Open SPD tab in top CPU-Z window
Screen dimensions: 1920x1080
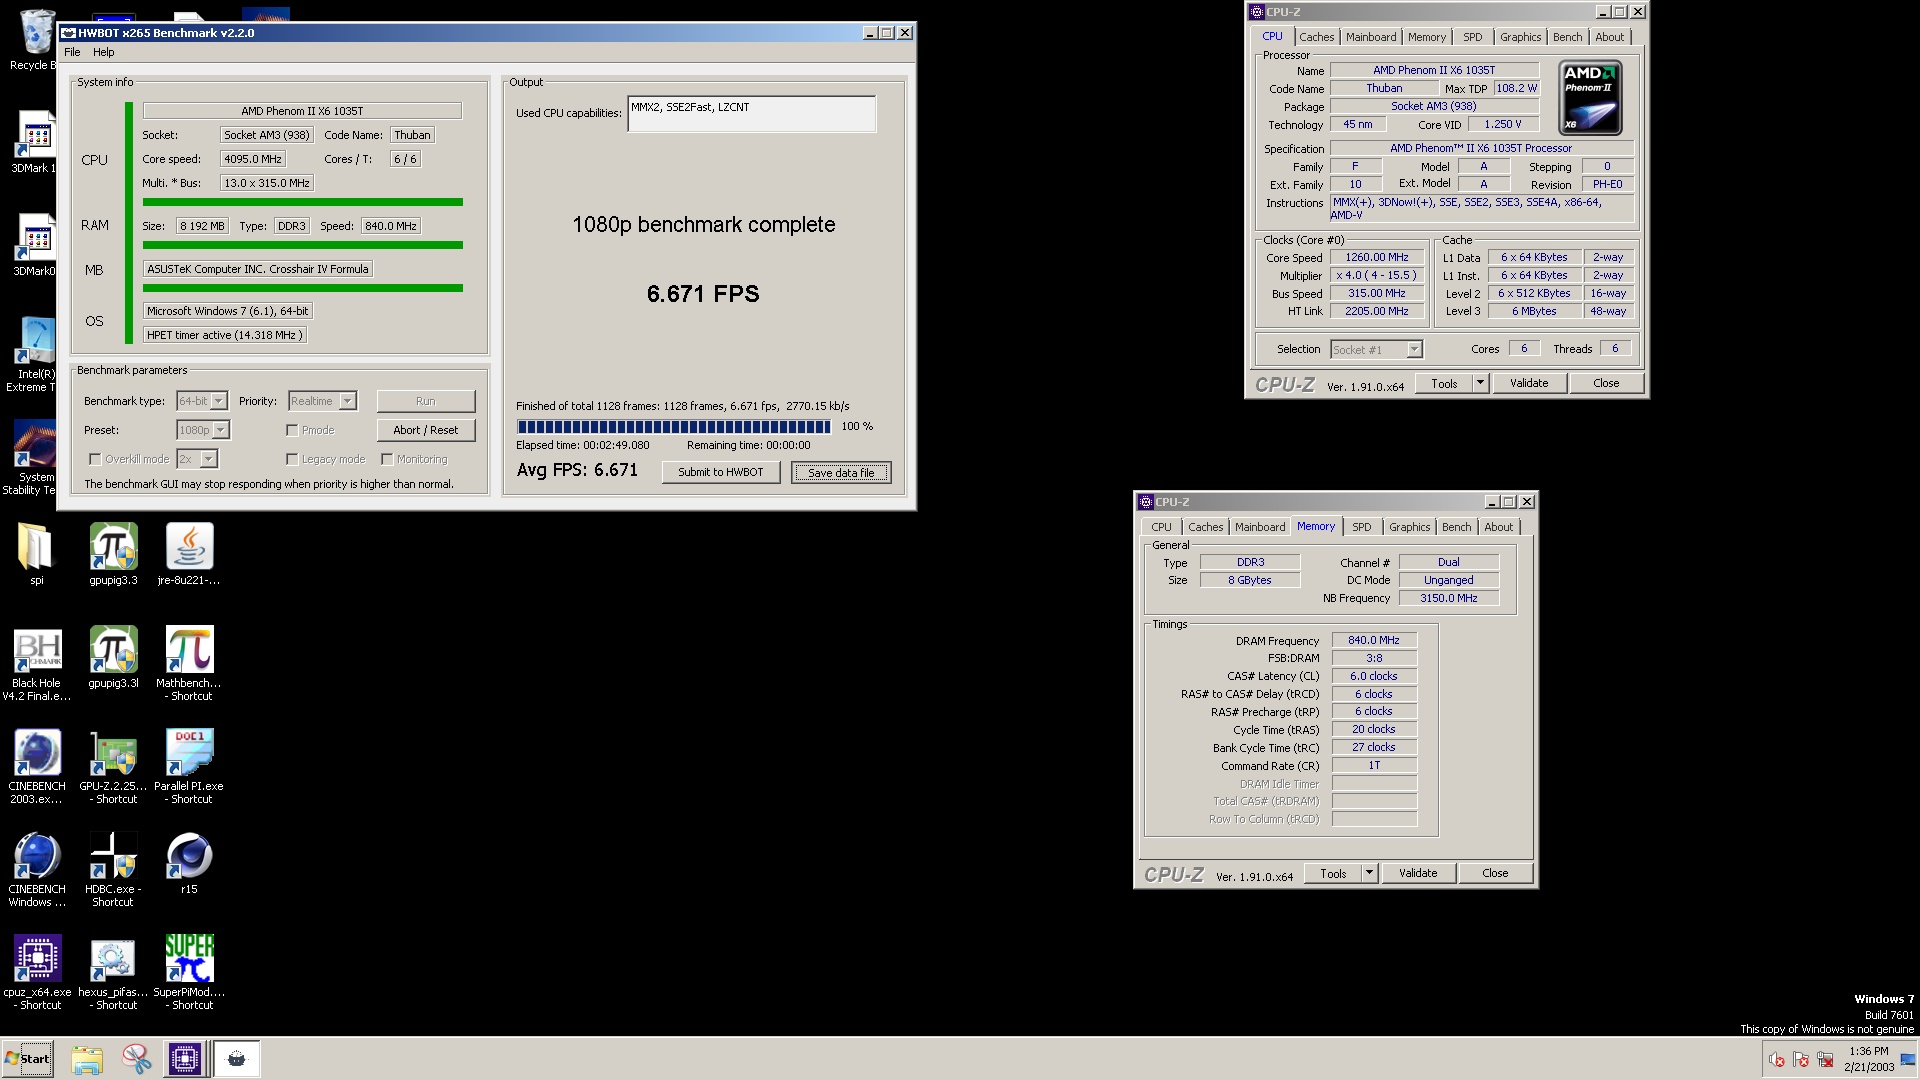point(1473,37)
